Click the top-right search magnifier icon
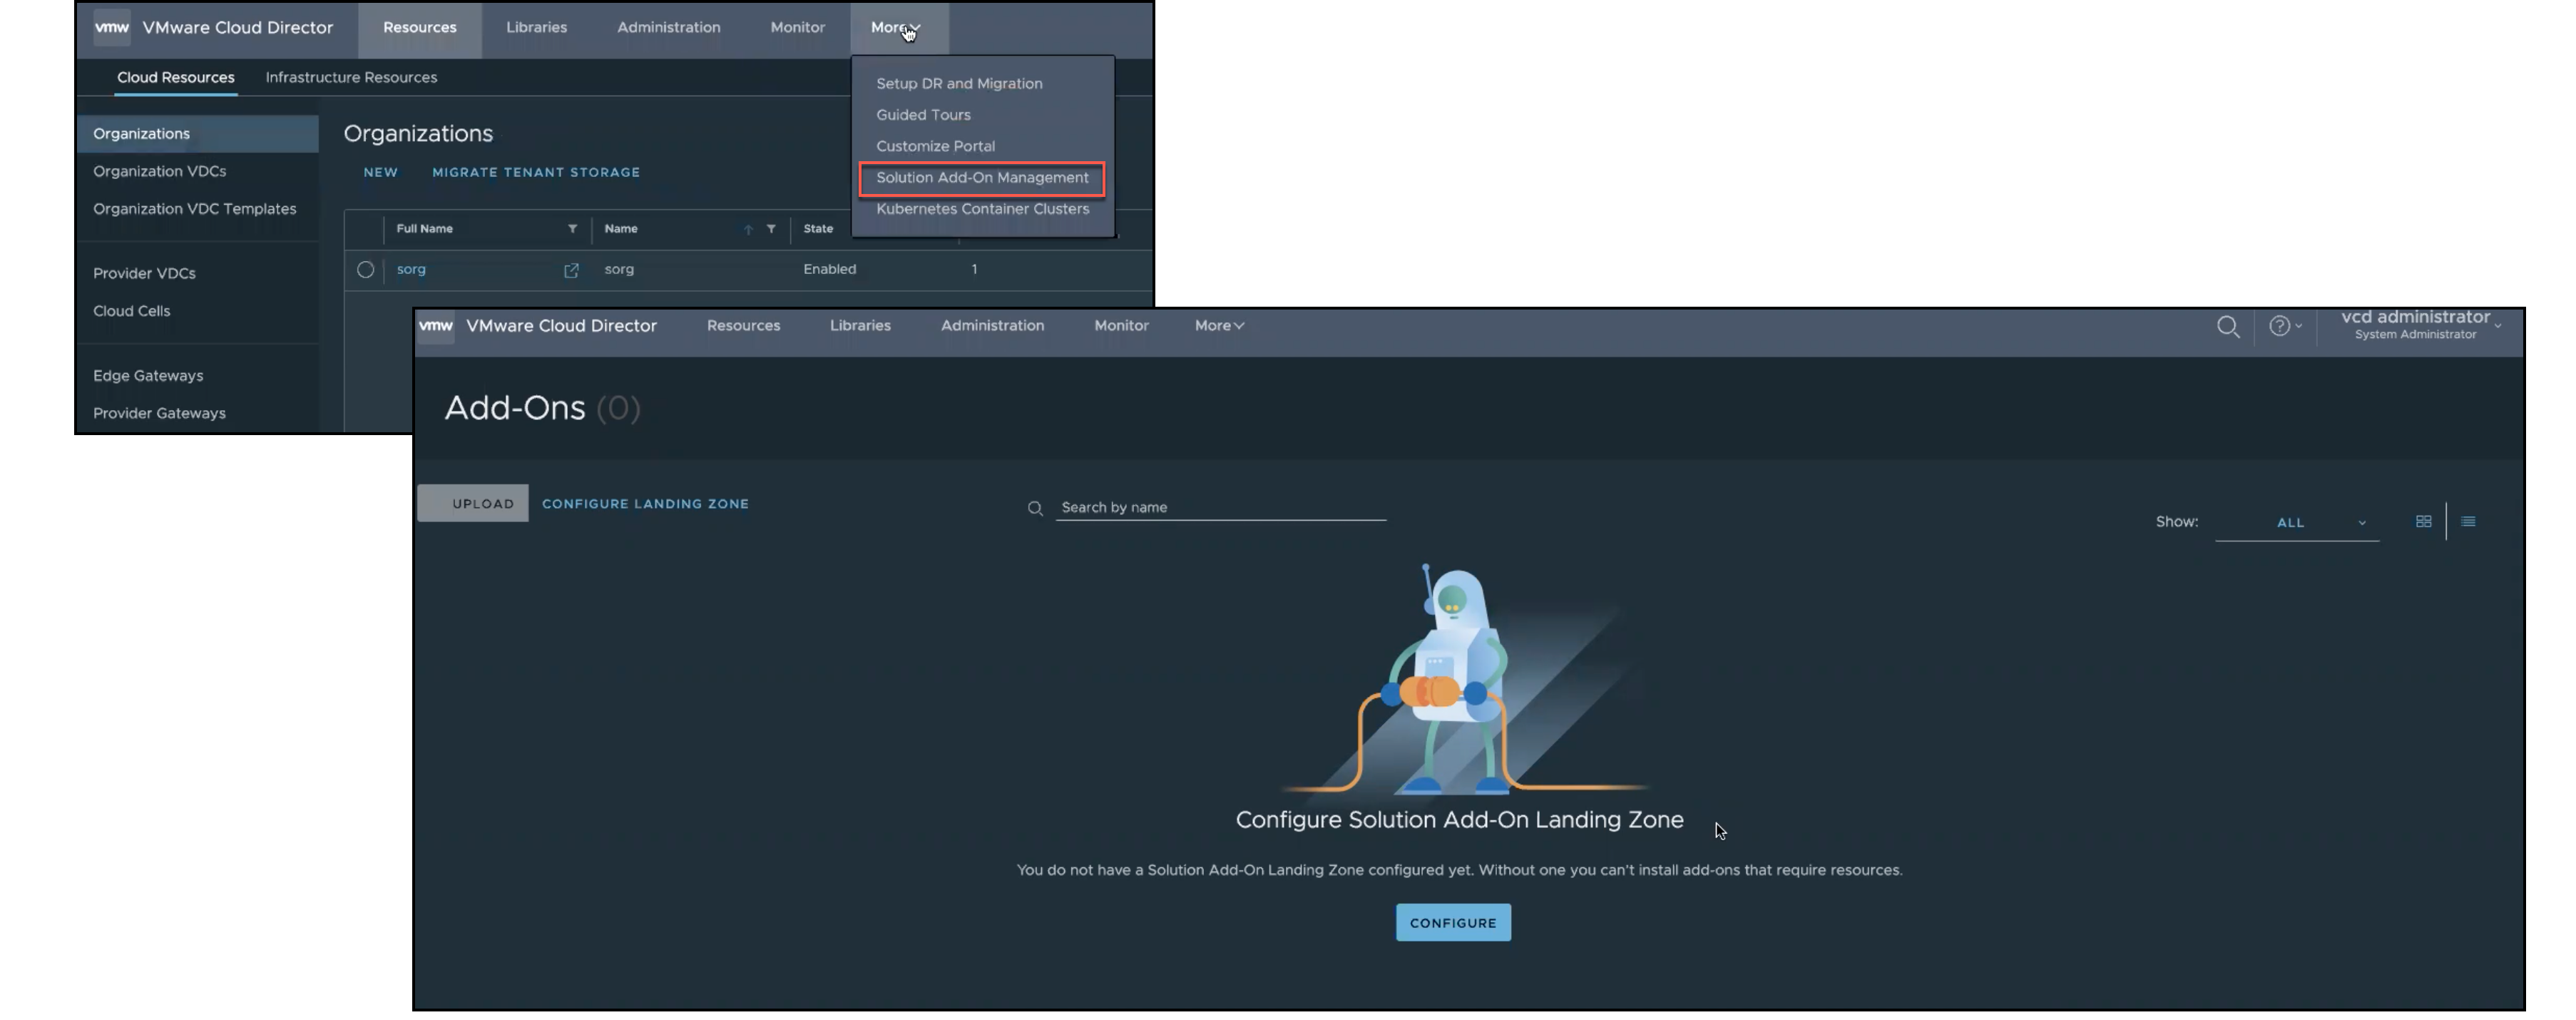This screenshot has height=1020, width=2576. (2227, 326)
